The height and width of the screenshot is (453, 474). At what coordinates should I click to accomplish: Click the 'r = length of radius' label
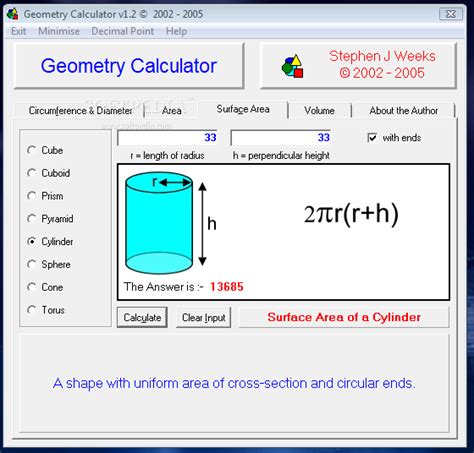coord(167,155)
